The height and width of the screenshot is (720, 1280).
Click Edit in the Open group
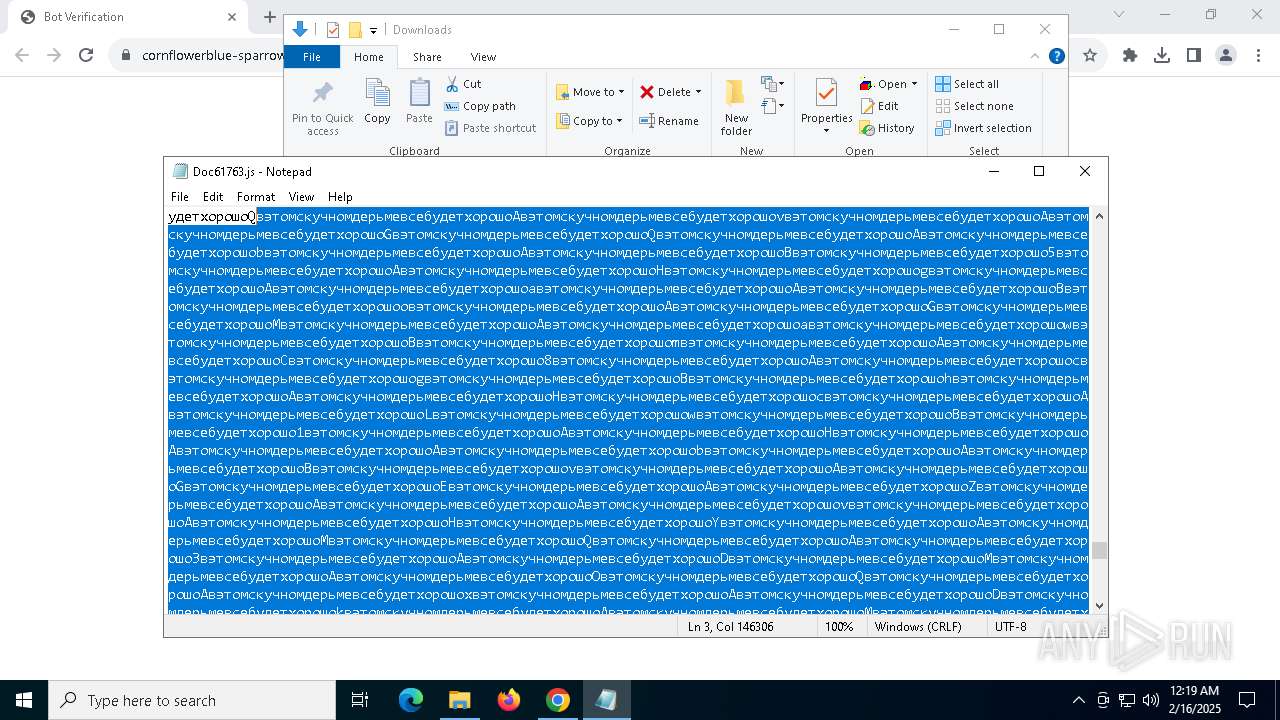pyautogui.click(x=879, y=106)
